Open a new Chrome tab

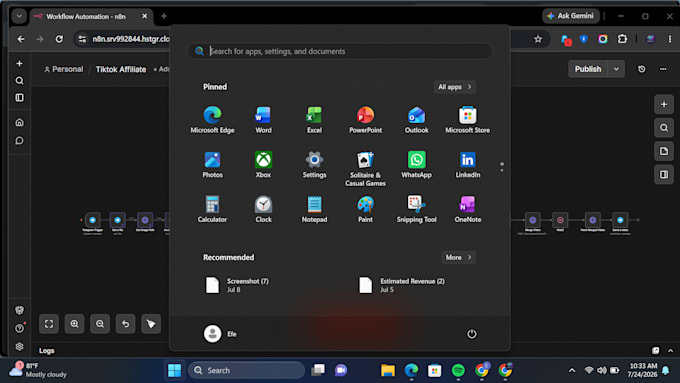163,16
